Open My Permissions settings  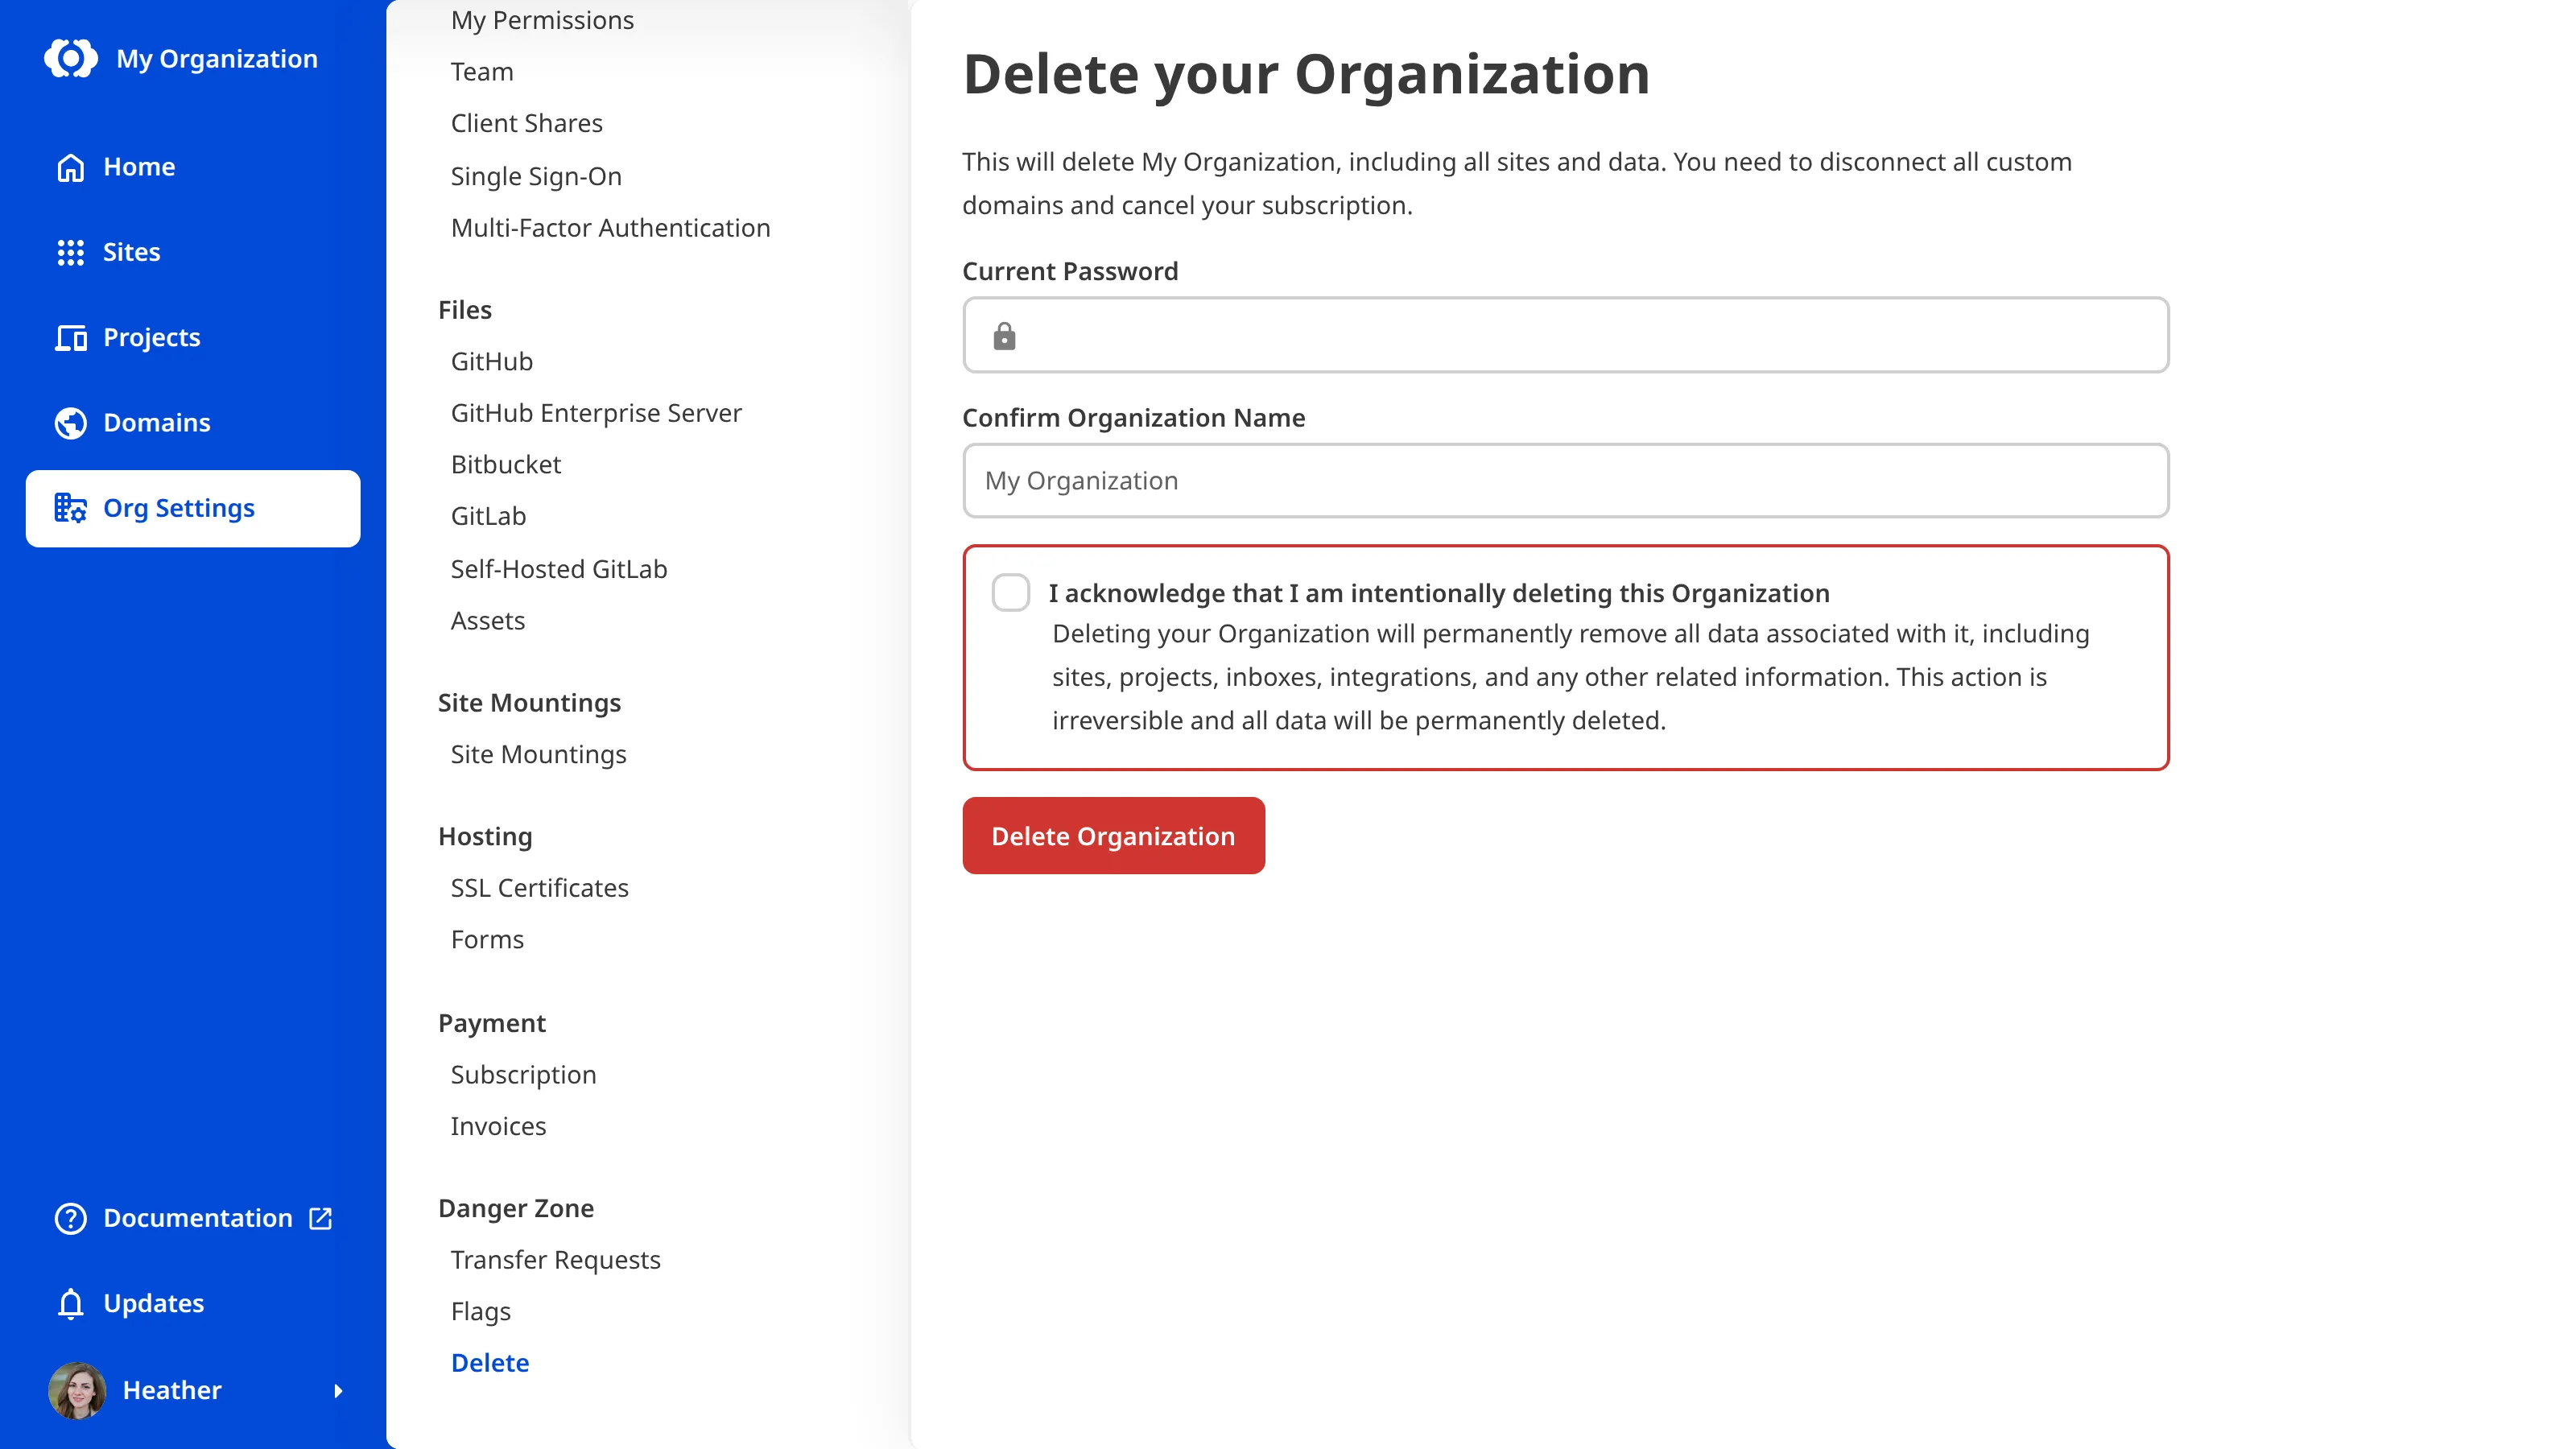tap(542, 20)
